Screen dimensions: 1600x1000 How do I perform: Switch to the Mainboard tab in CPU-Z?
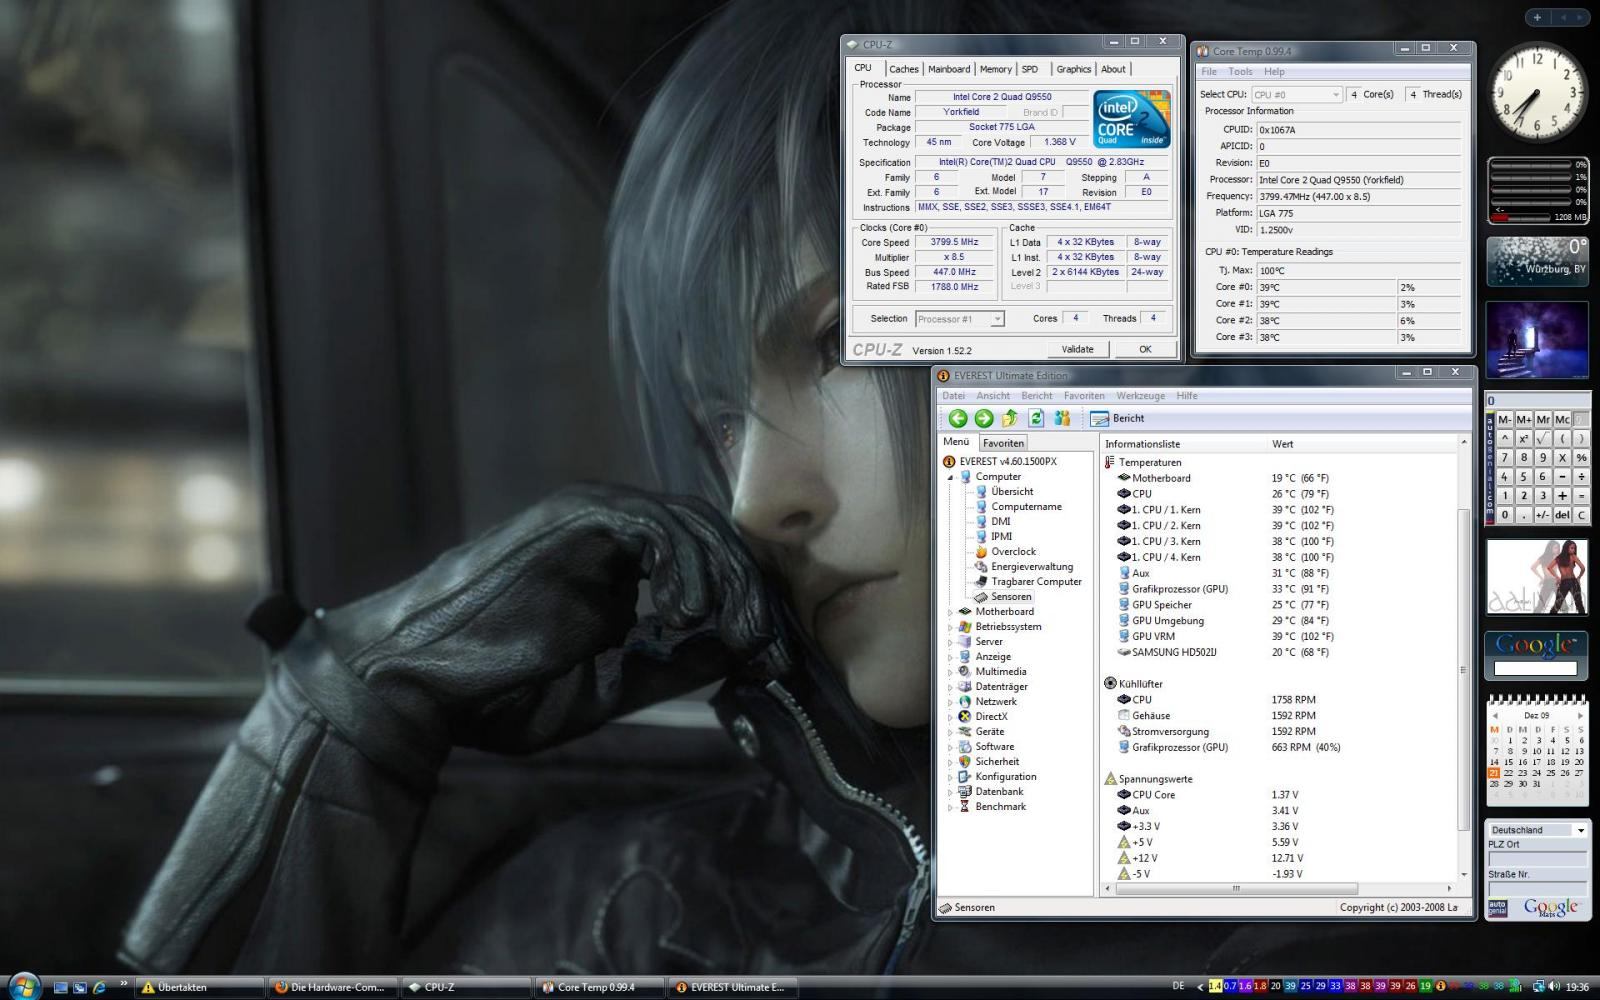(x=949, y=69)
